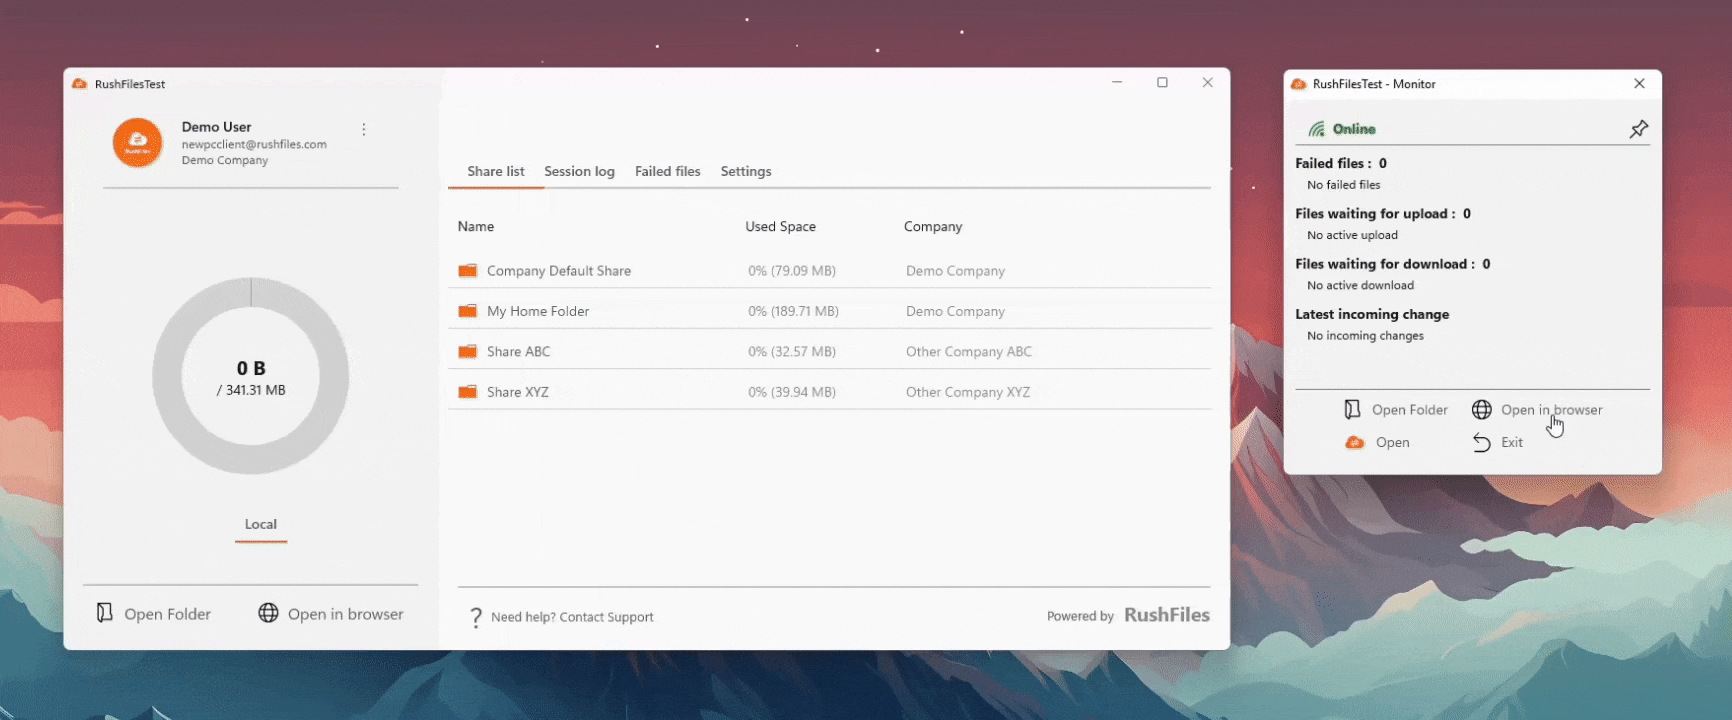Screen dimensions: 1732x720
Task: Click the Demo User avatar icon
Action: (138, 143)
